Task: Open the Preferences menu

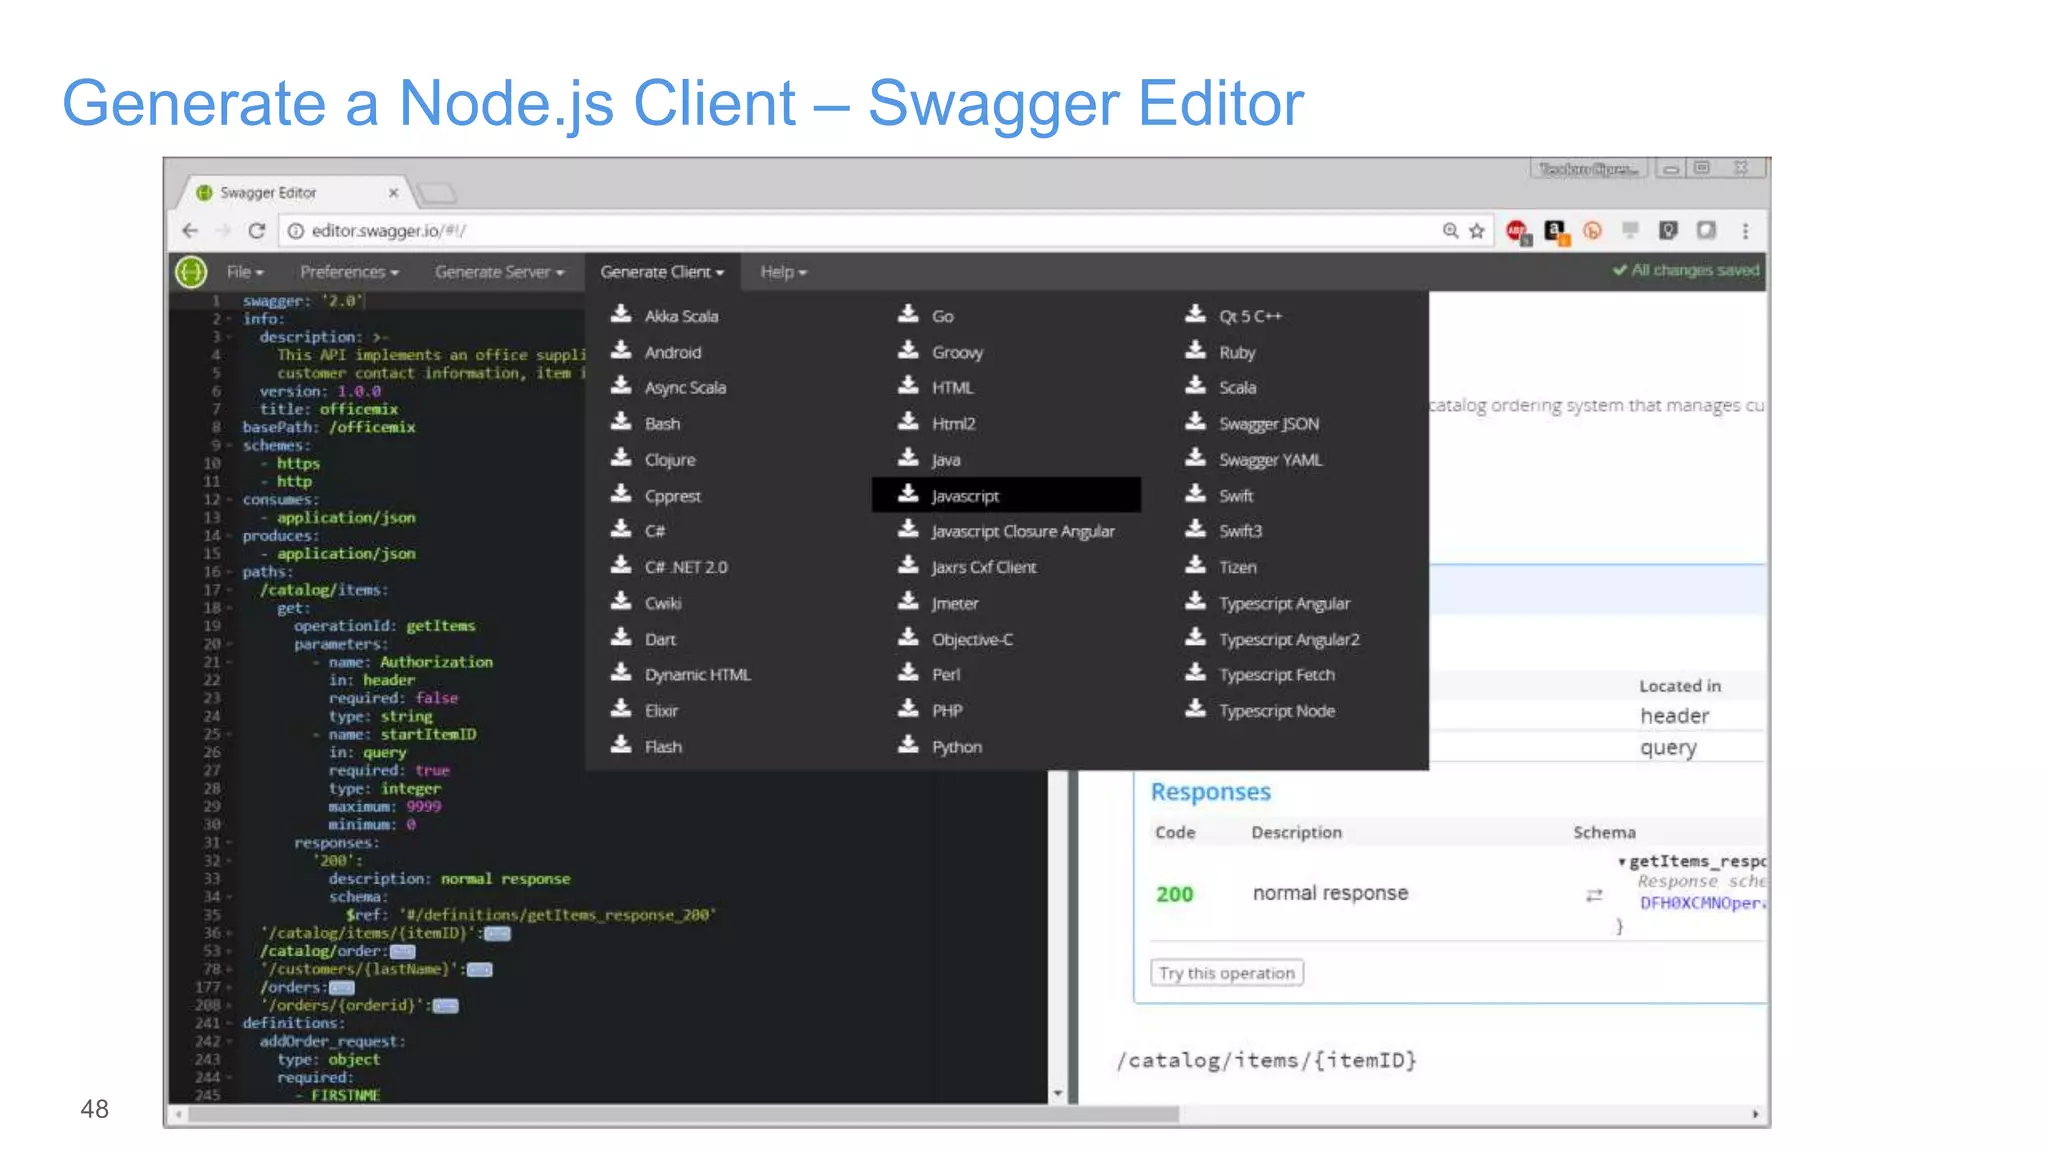Action: pyautogui.click(x=349, y=272)
